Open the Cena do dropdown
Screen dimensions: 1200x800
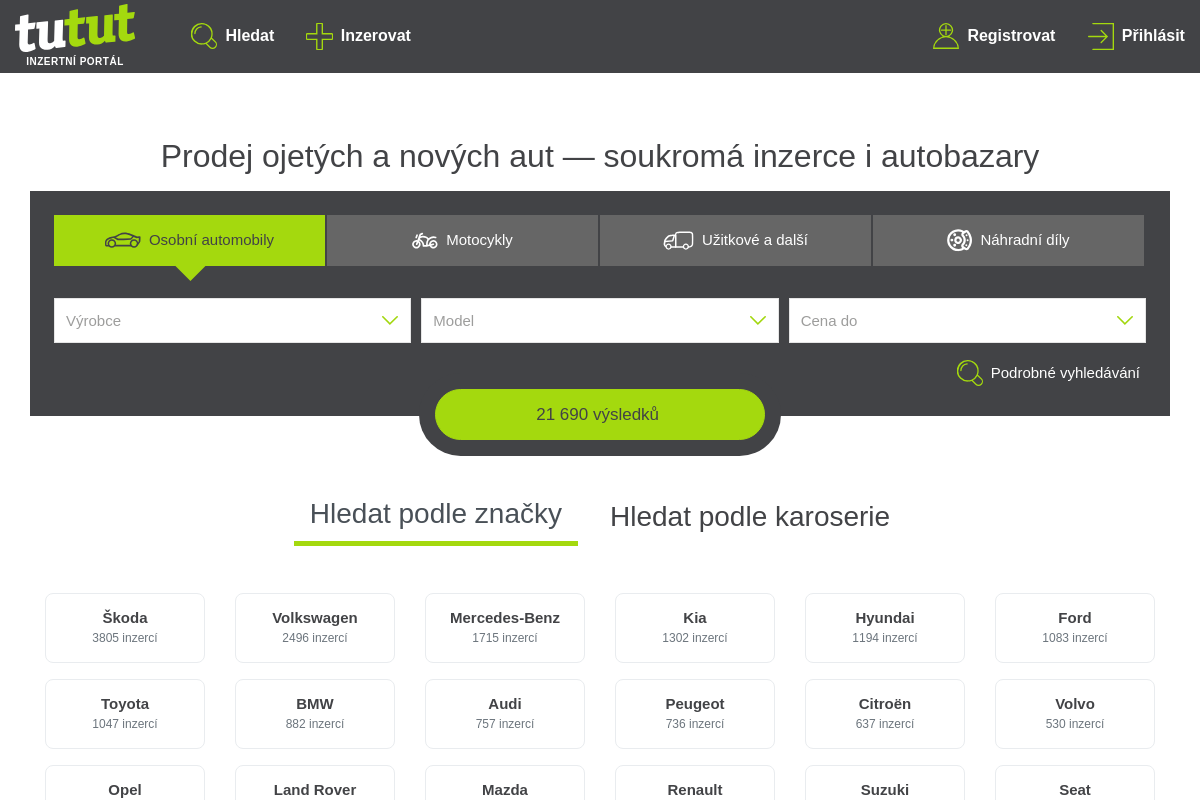pyautogui.click(x=967, y=320)
